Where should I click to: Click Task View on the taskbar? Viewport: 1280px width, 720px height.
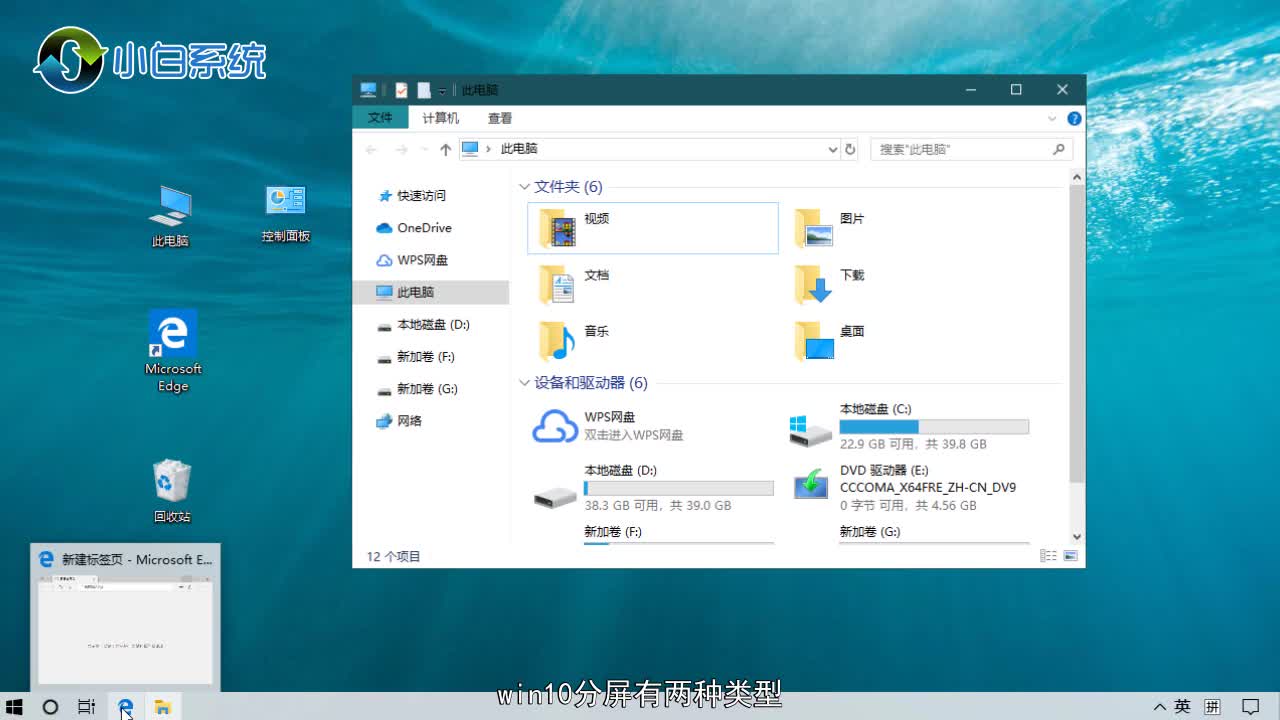(x=86, y=707)
